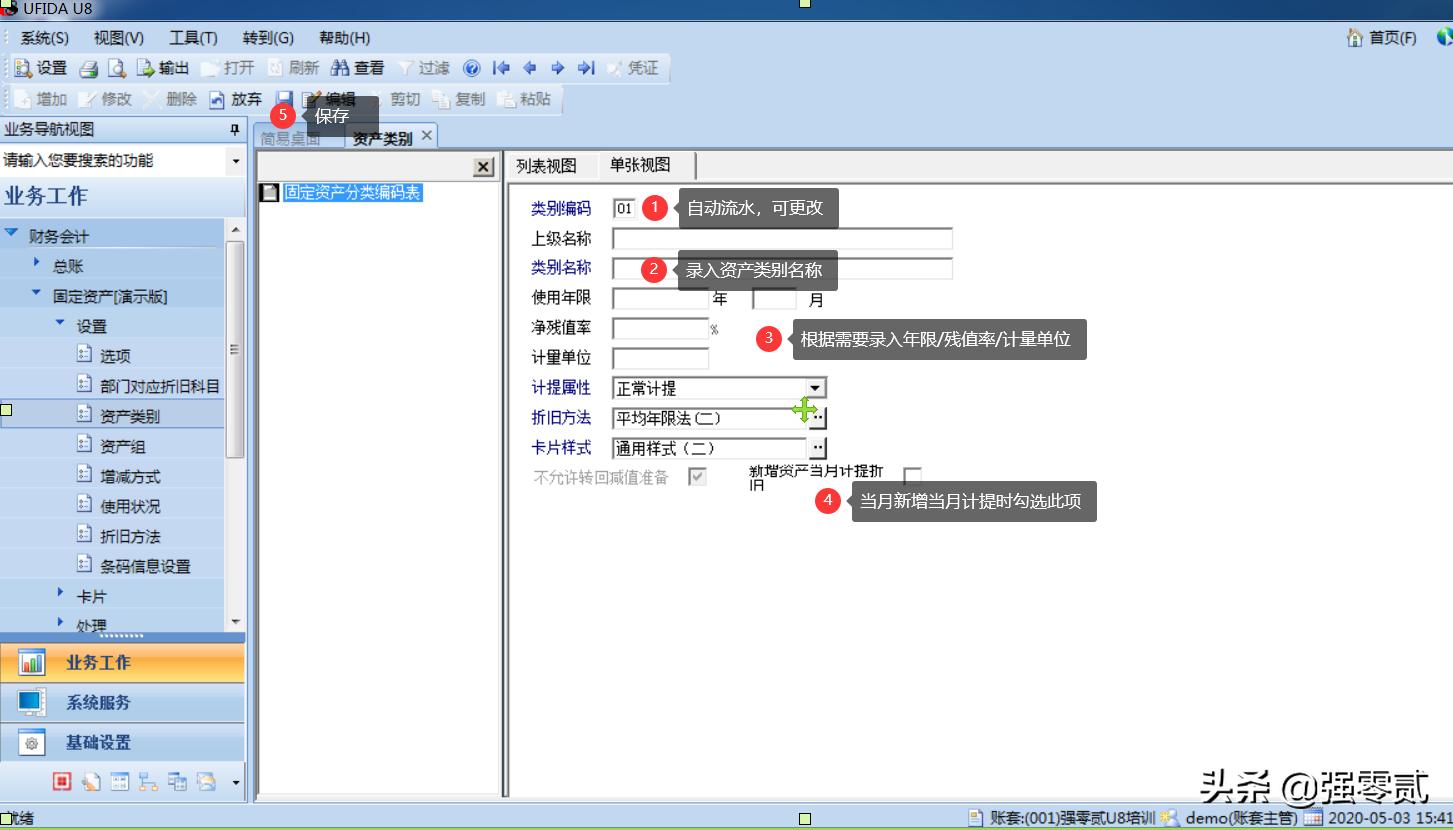1453x830 pixels.
Task: Open help with the blue question icon
Action: [x=472, y=68]
